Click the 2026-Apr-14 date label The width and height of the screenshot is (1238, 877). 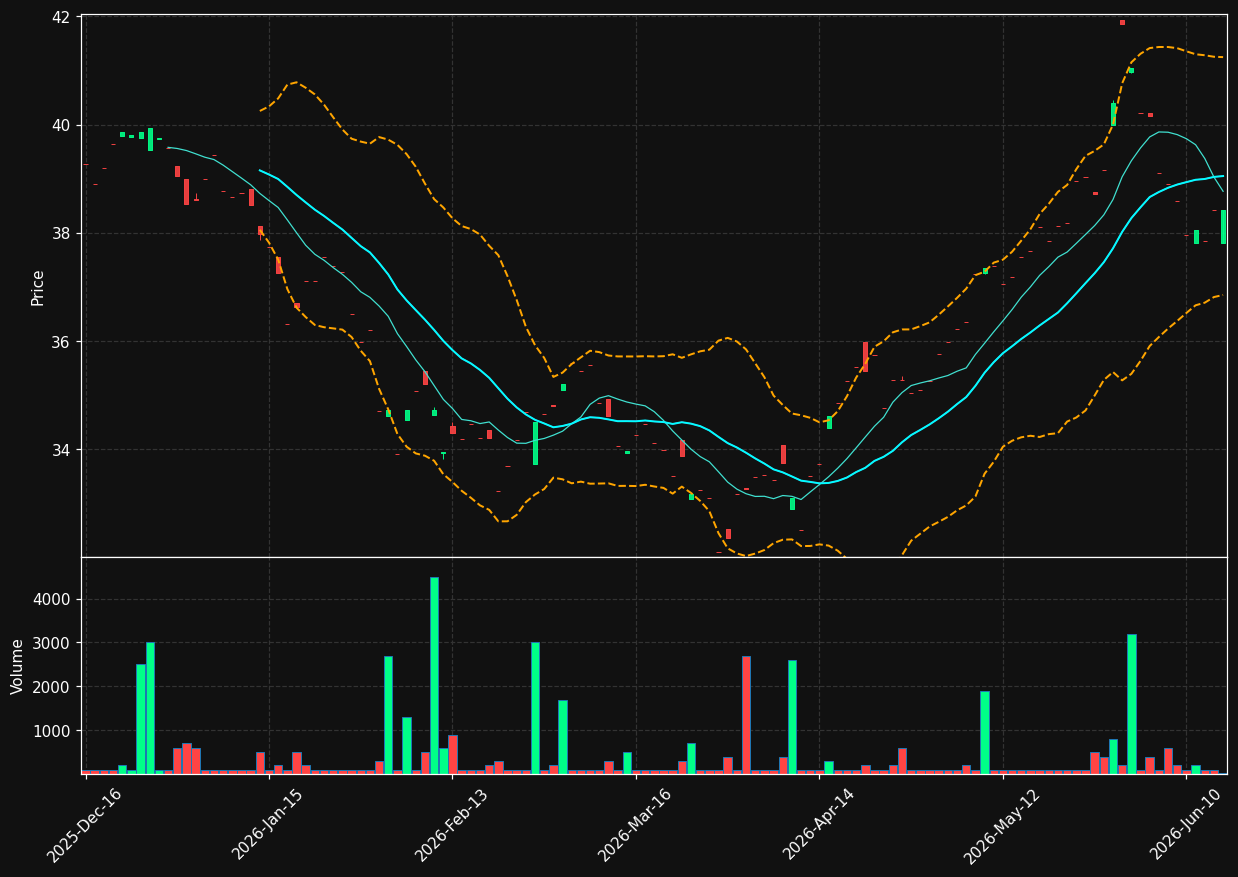pyautogui.click(x=819, y=824)
